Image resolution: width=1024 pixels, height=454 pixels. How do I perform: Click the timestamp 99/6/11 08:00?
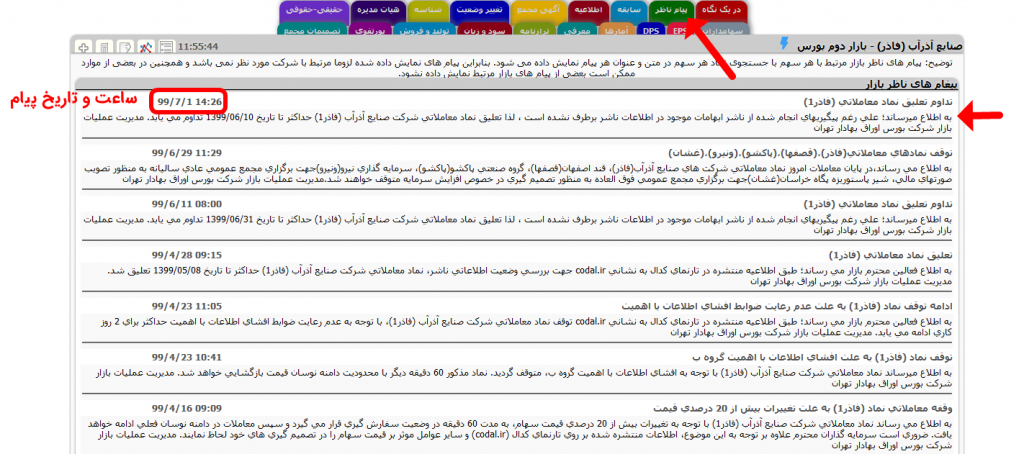click(x=187, y=204)
